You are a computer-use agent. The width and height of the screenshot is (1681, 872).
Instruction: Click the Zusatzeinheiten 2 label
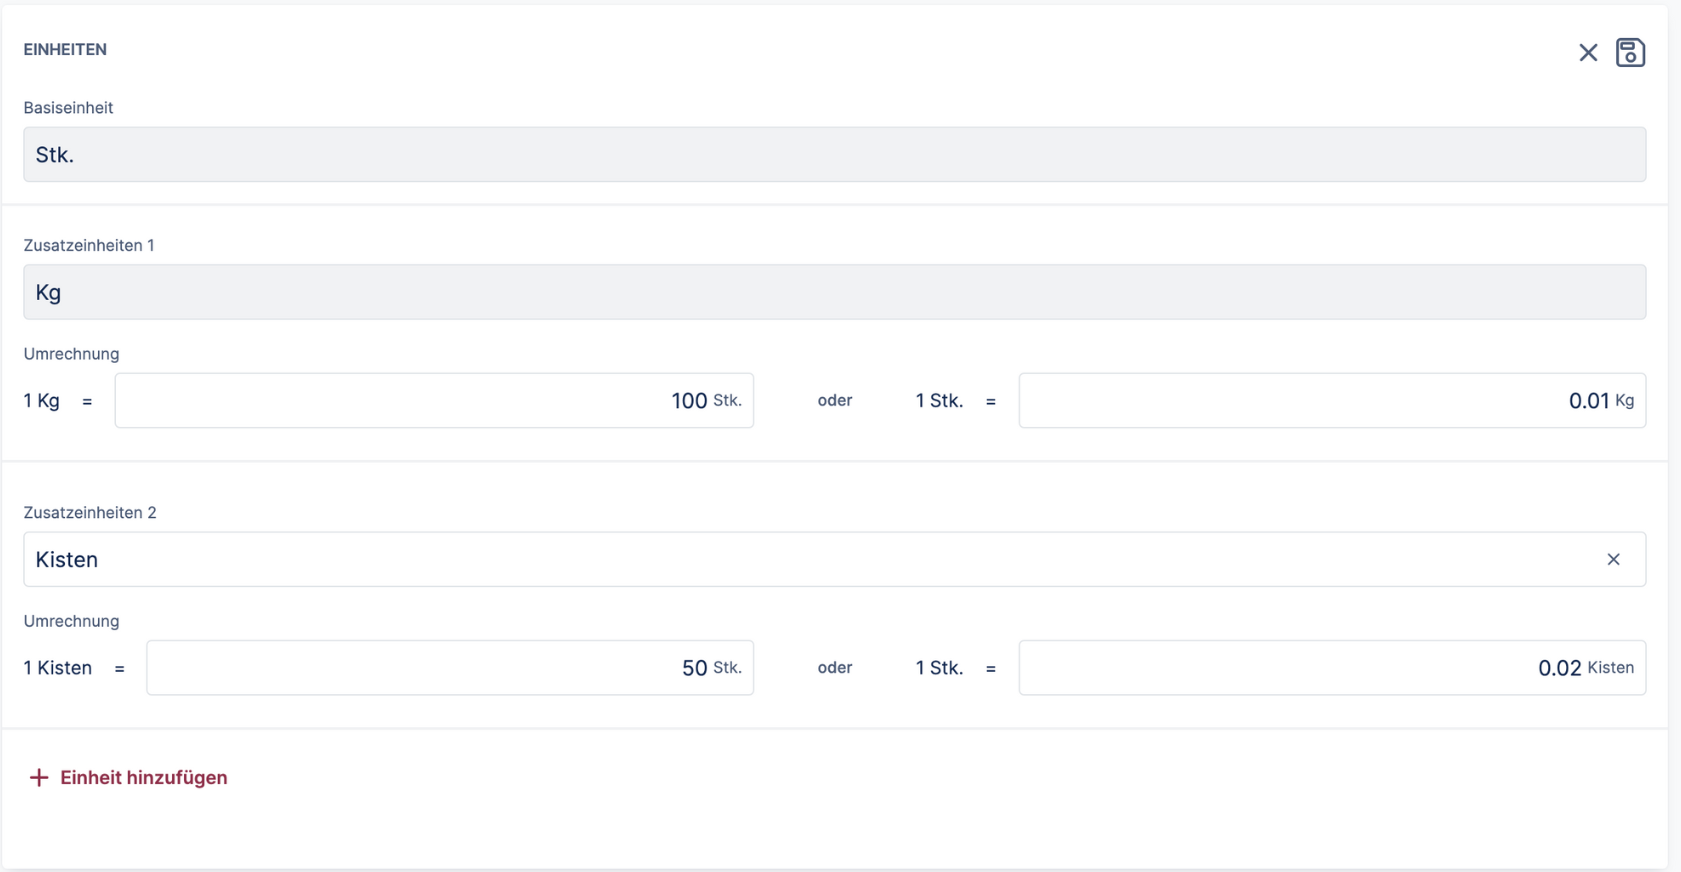tap(90, 512)
